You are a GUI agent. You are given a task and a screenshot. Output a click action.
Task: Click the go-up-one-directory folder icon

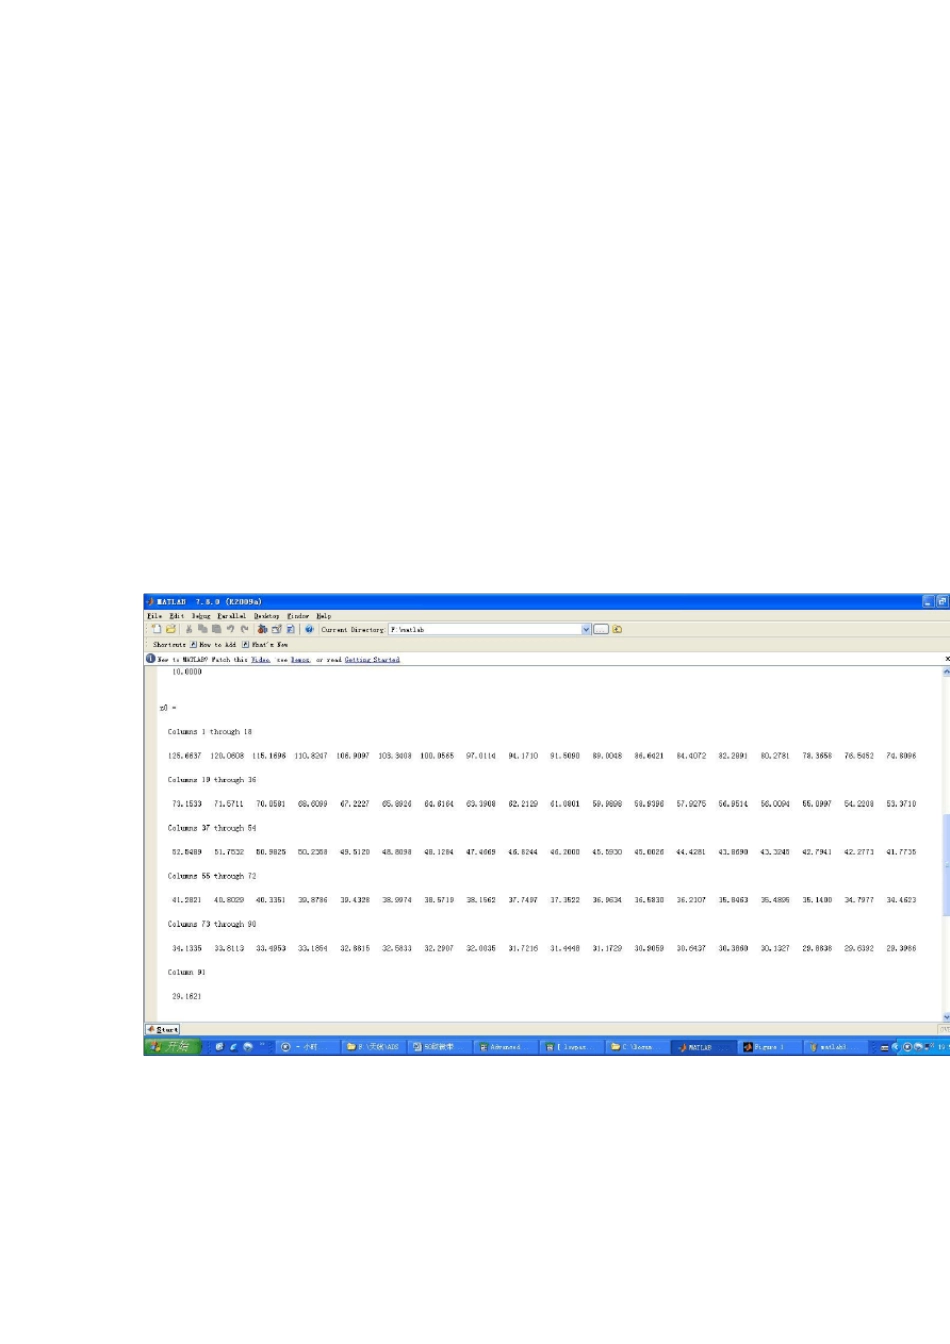click(x=617, y=629)
